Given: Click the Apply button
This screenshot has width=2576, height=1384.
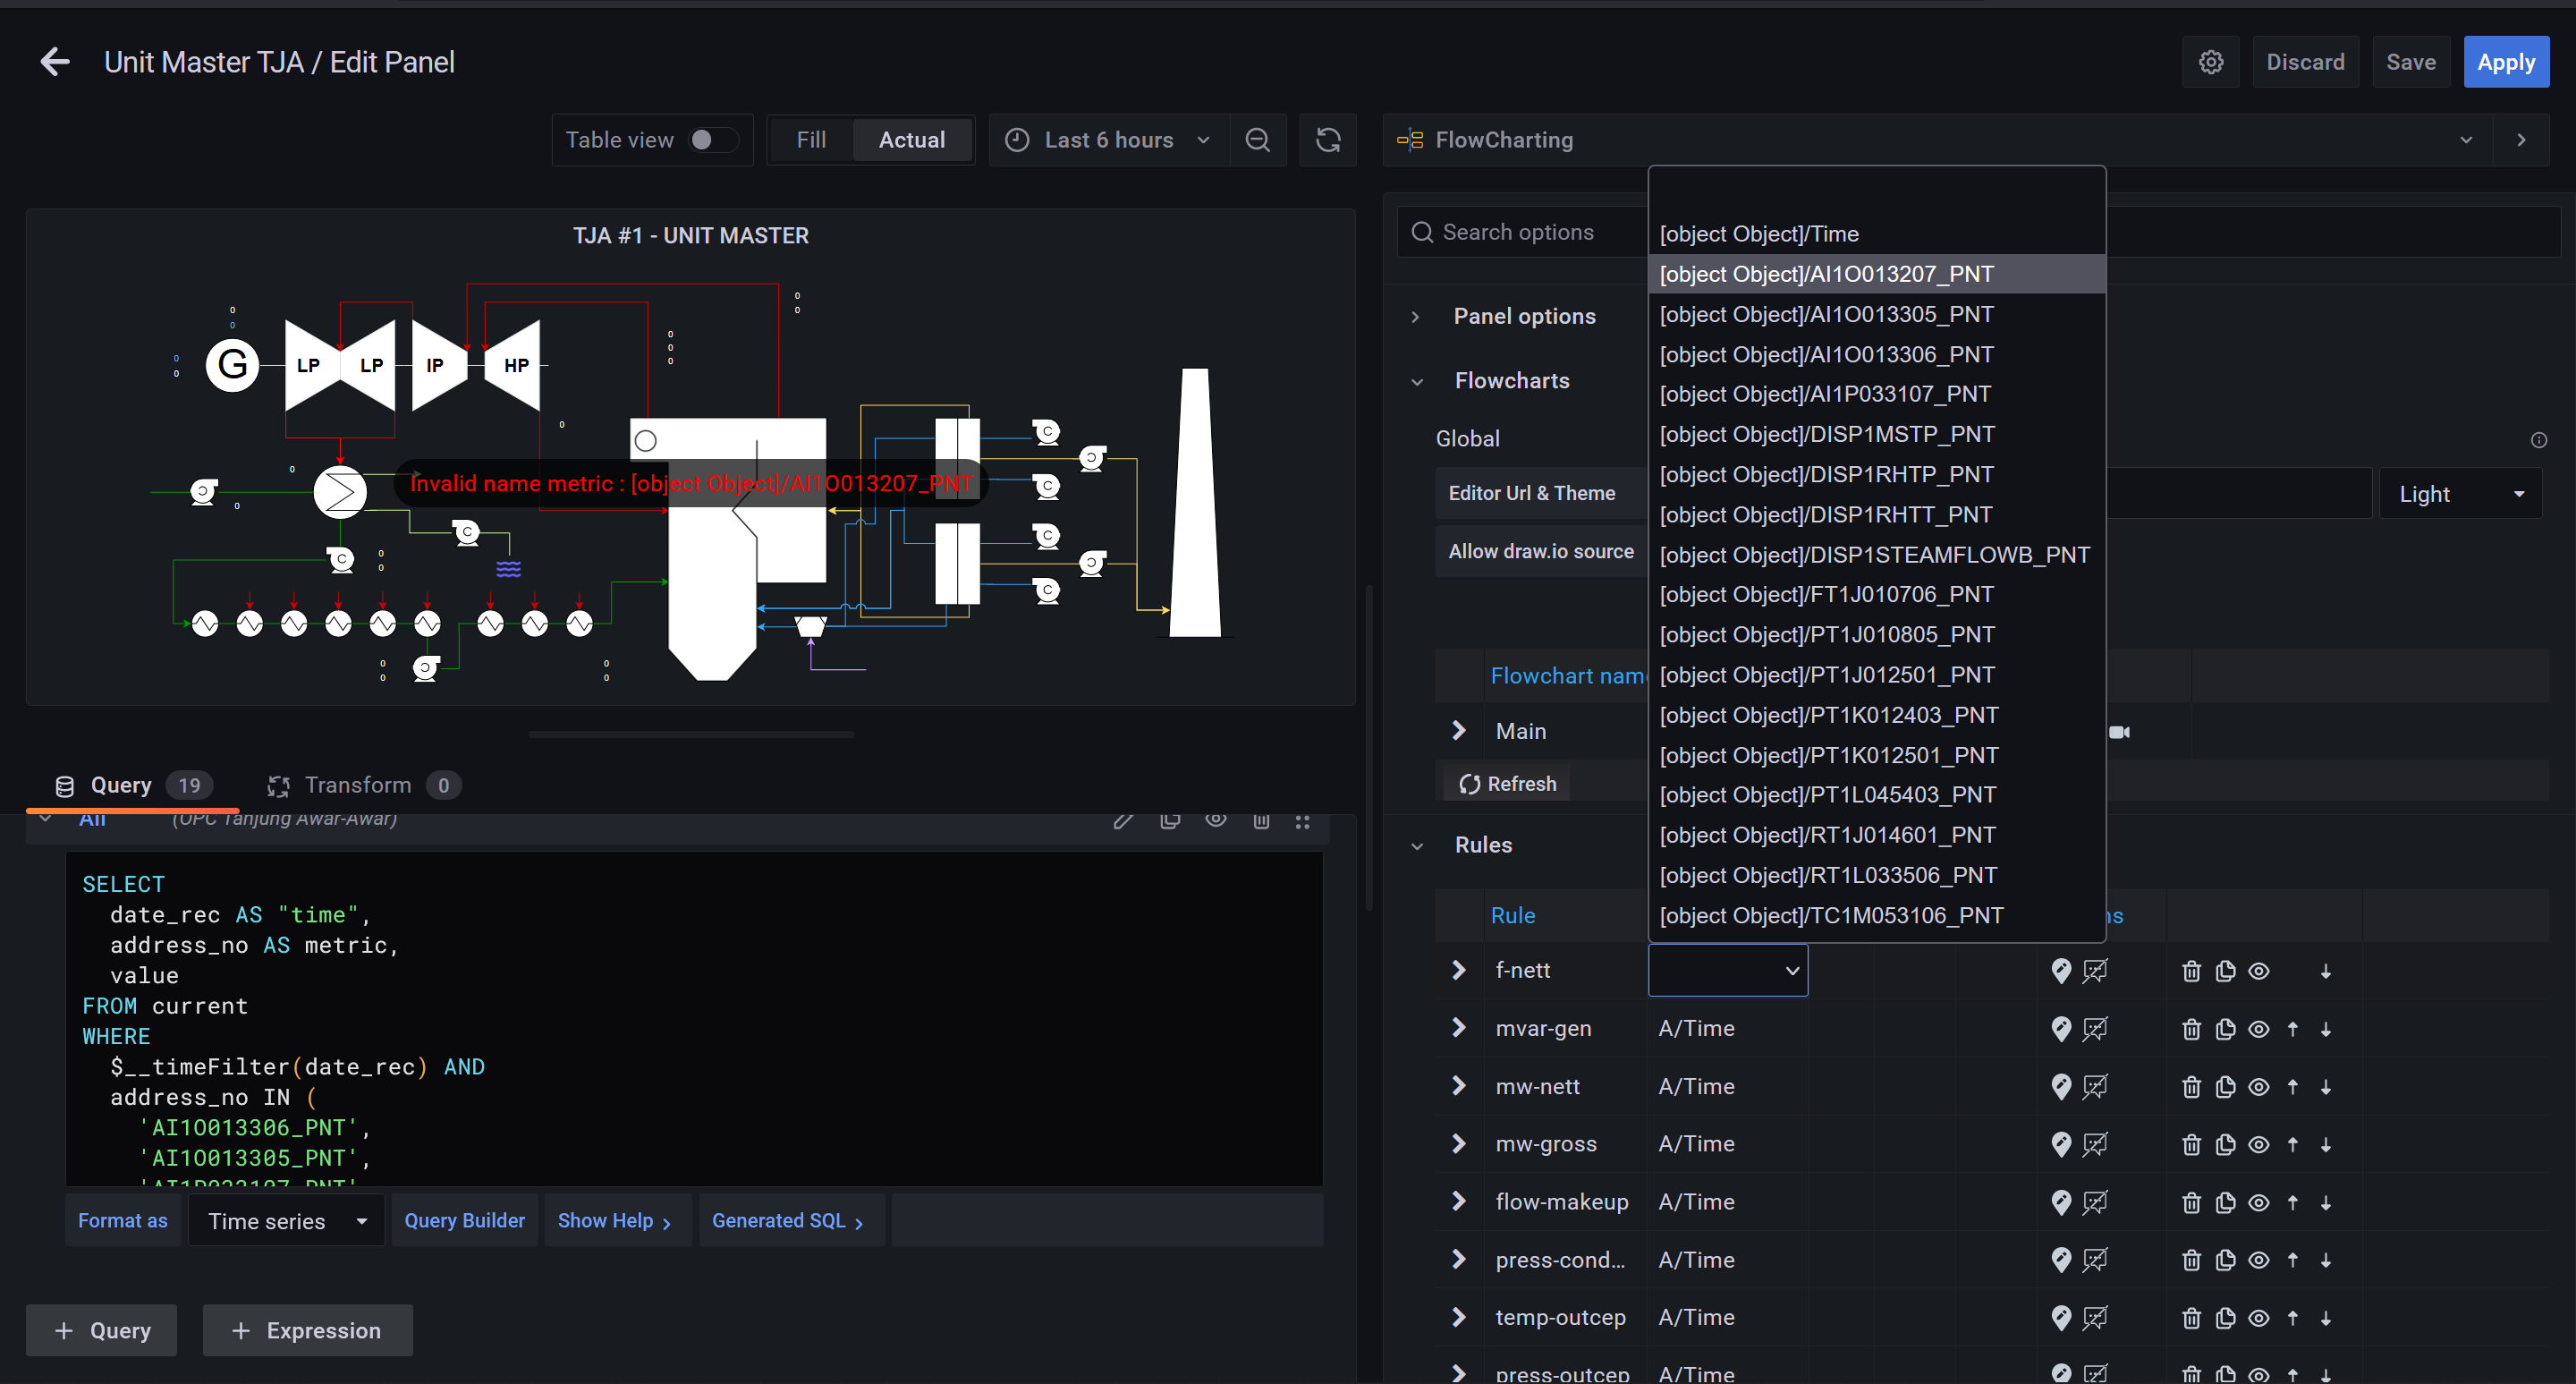Looking at the screenshot, I should click(2505, 62).
